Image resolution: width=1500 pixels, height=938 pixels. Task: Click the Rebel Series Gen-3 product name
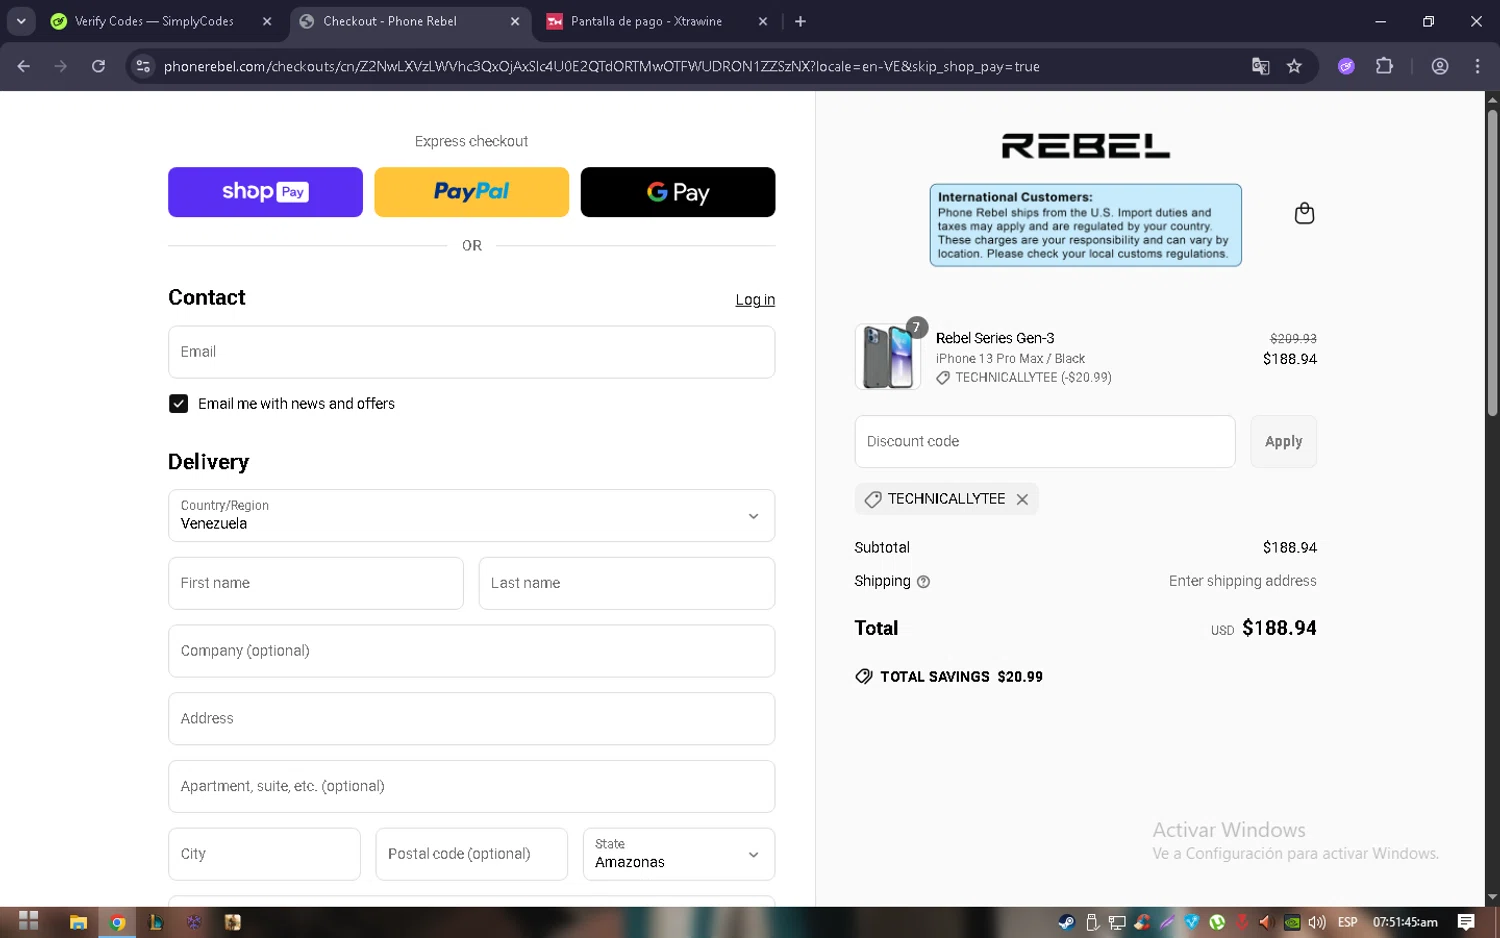click(x=995, y=338)
